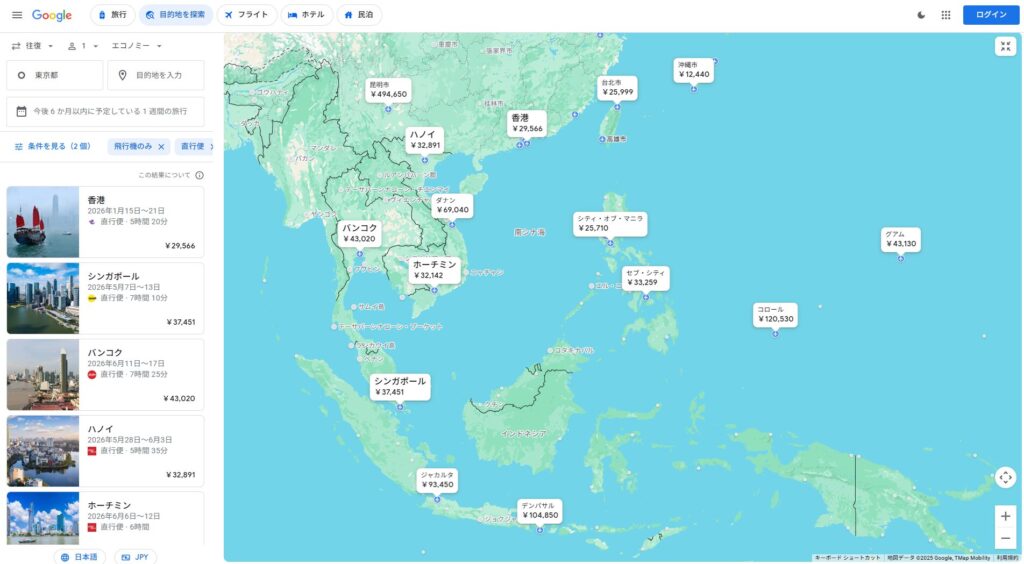Change the currency via JPY button
Screen dimensions: 1024x564
(x=135, y=557)
